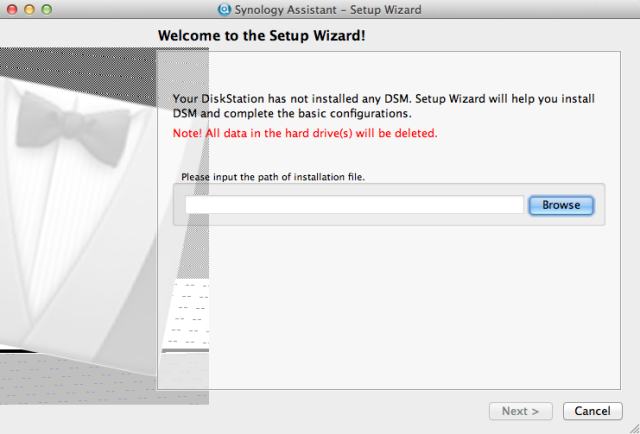640x434 pixels.
Task: Zoom the window using the green button
Action: click(47, 9)
